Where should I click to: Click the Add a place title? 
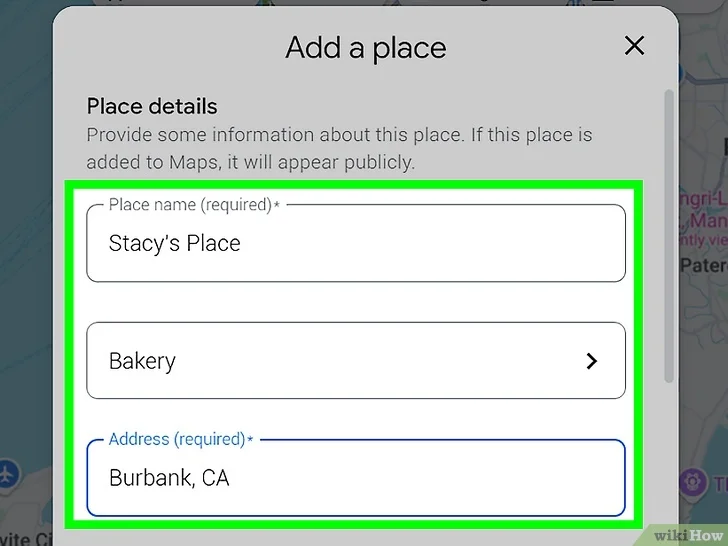366,48
